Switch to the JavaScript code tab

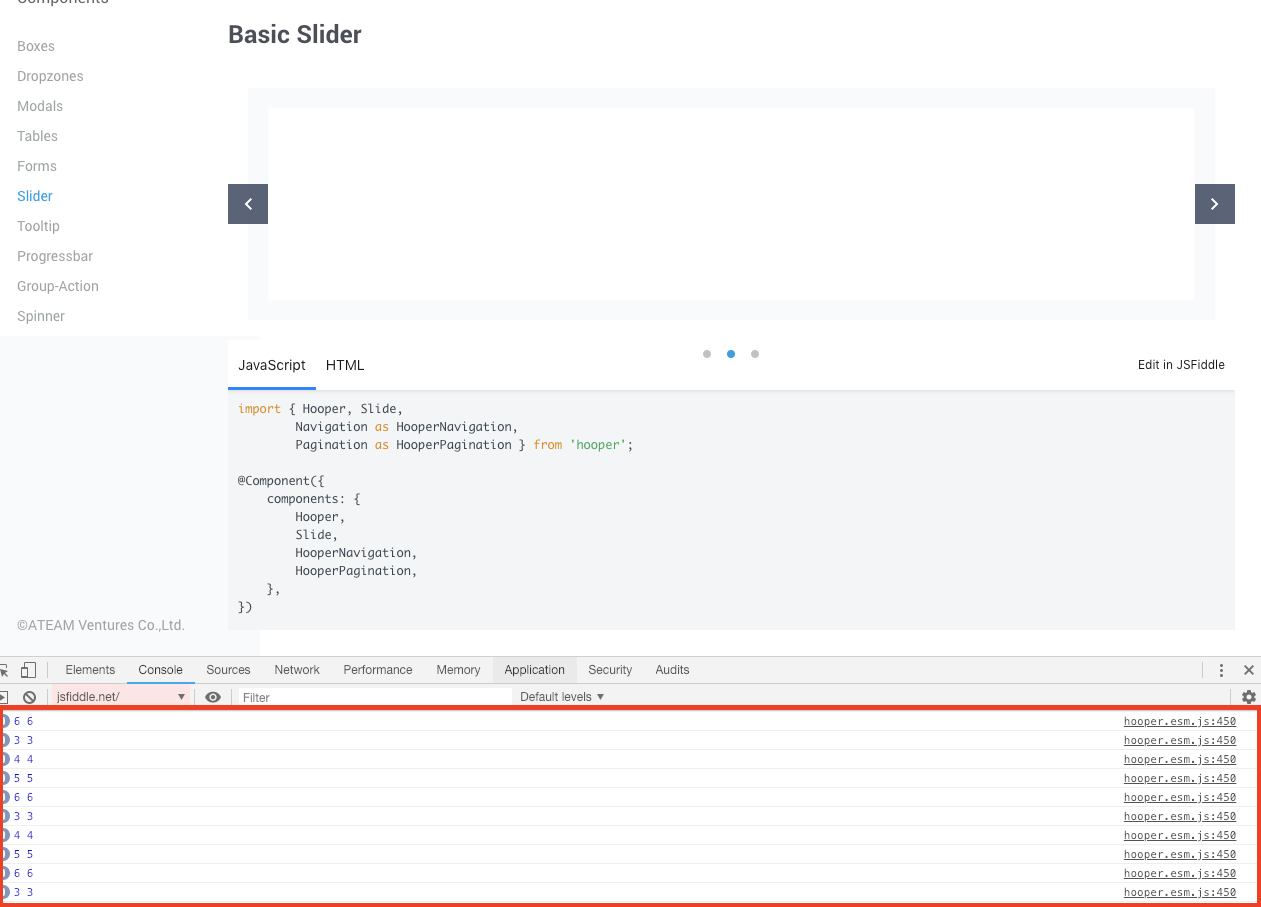272,365
